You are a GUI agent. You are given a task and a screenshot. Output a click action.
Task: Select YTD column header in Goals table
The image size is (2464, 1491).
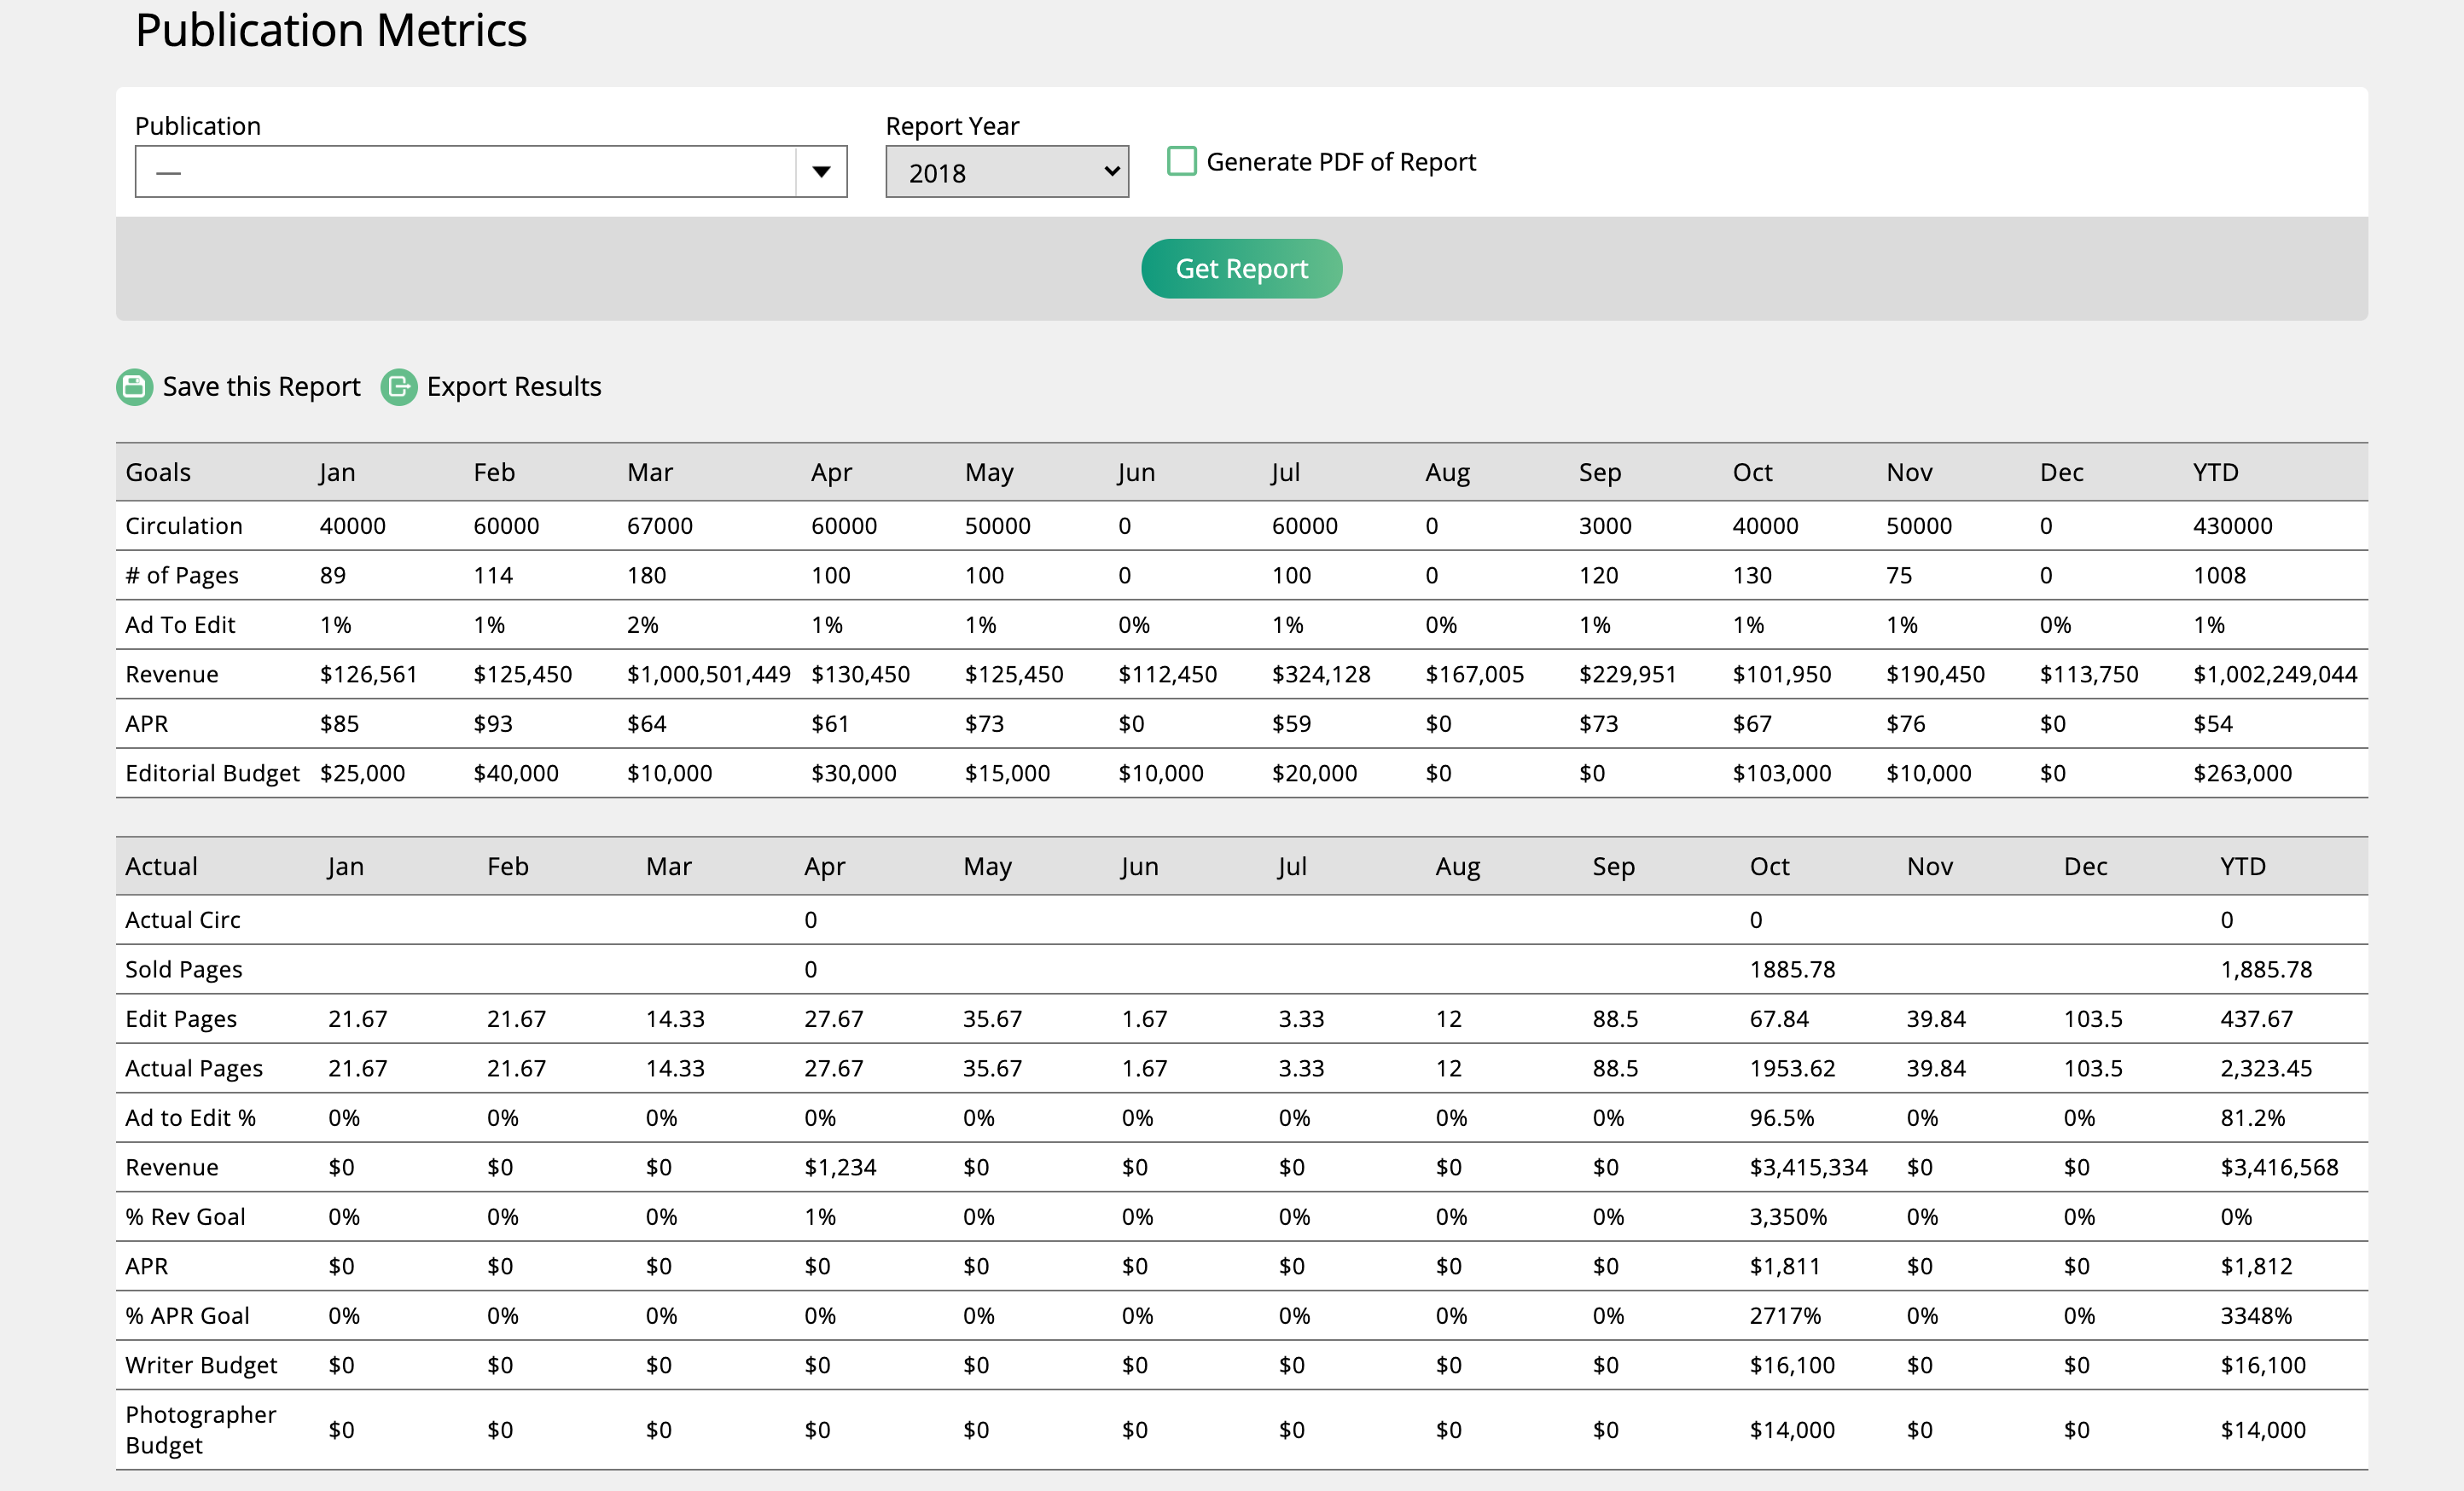[x=2215, y=472]
